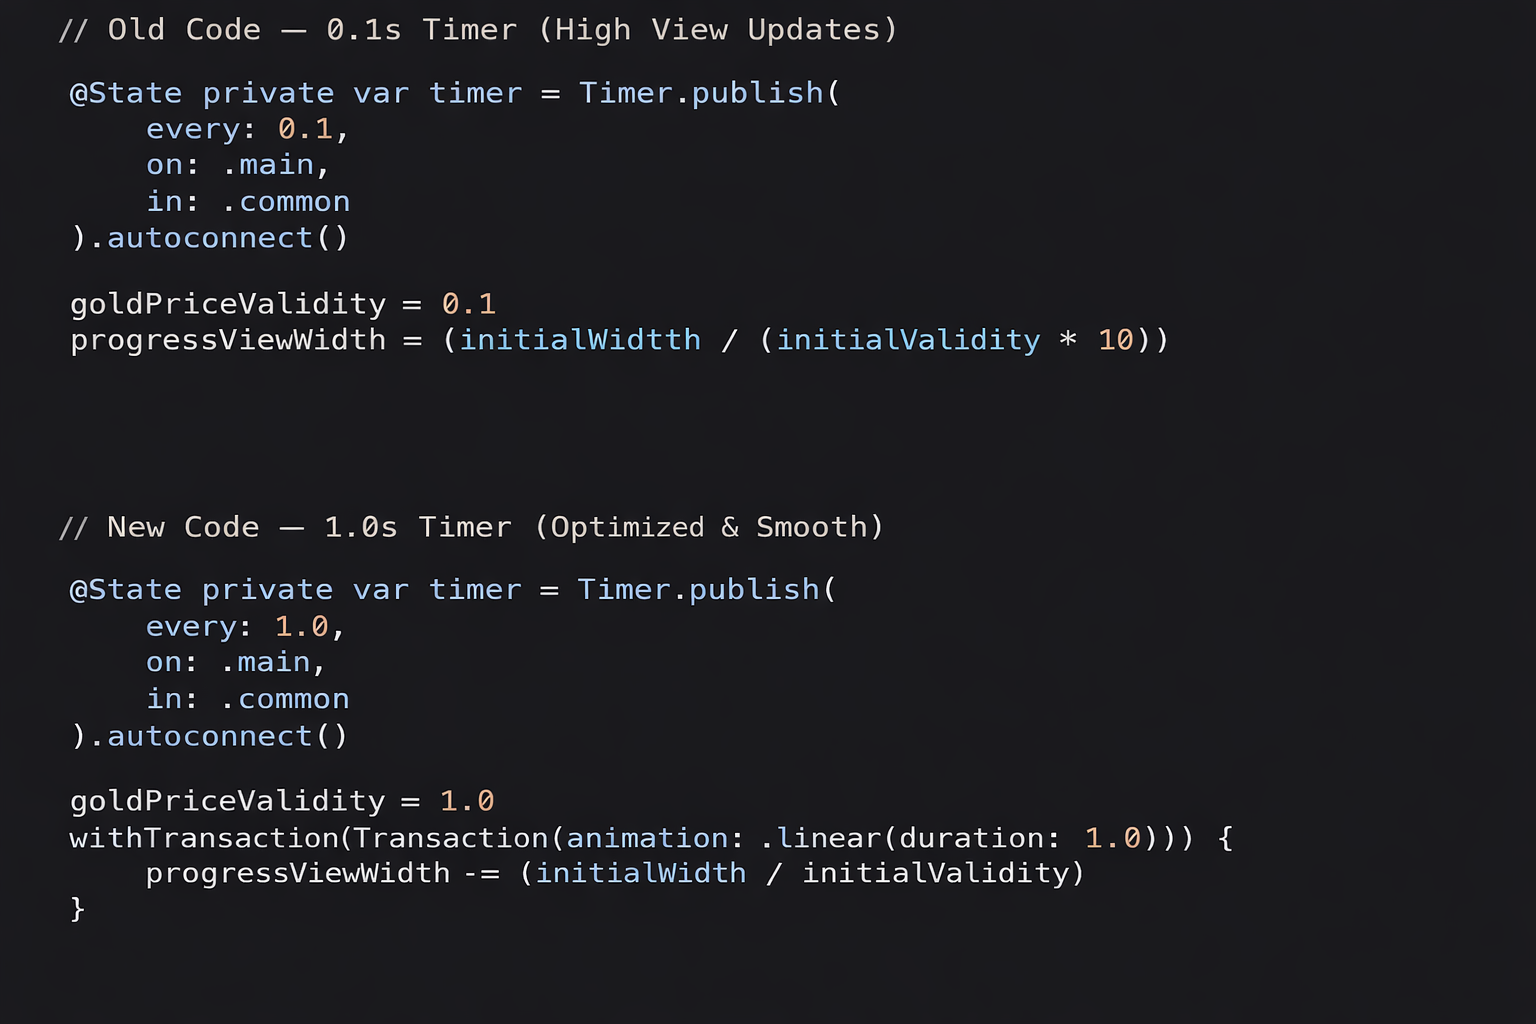
Task: Click "goldPriceValidity" assigned to 1.0
Action: click(227, 801)
